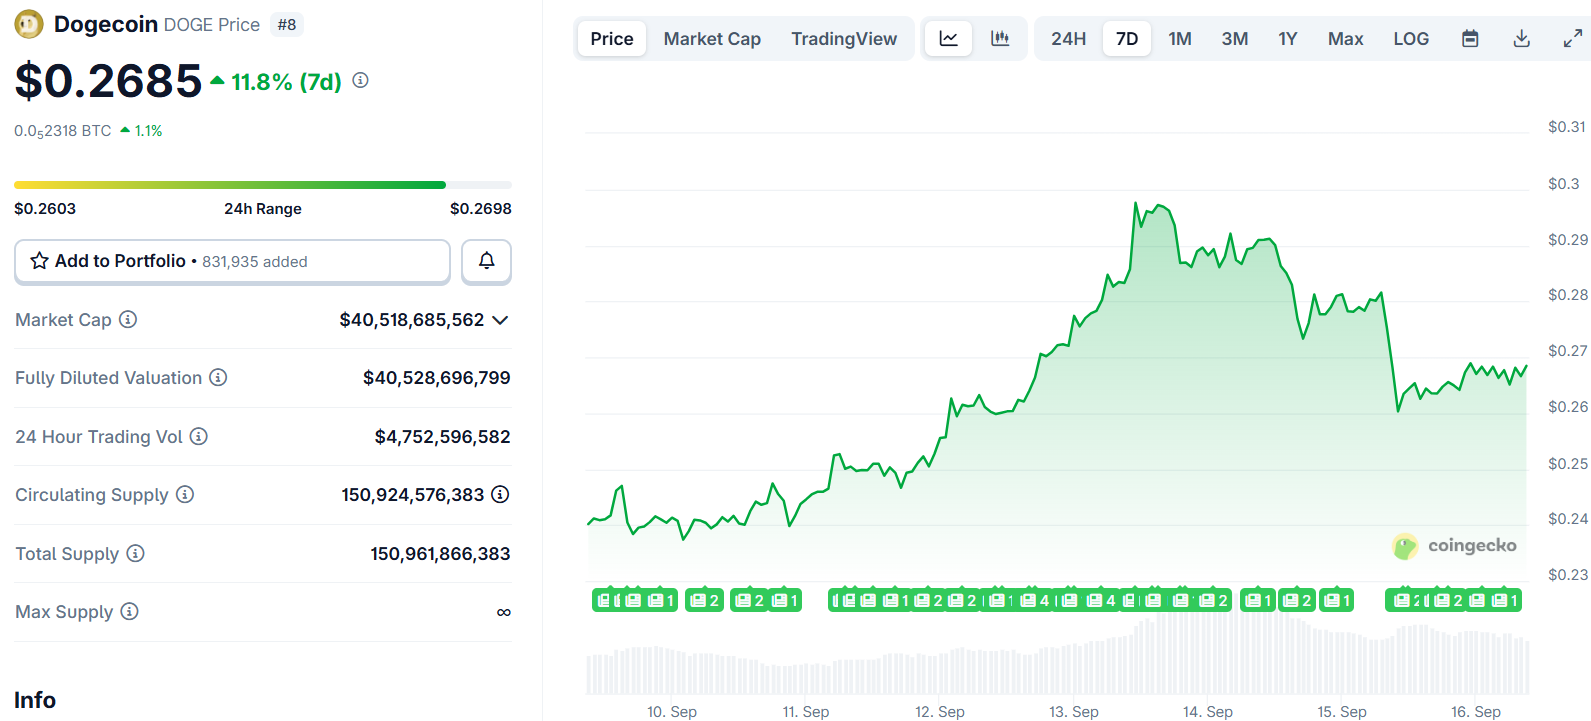The image size is (1591, 721).
Task: Click Add to Portfolio button
Action: [232, 261]
